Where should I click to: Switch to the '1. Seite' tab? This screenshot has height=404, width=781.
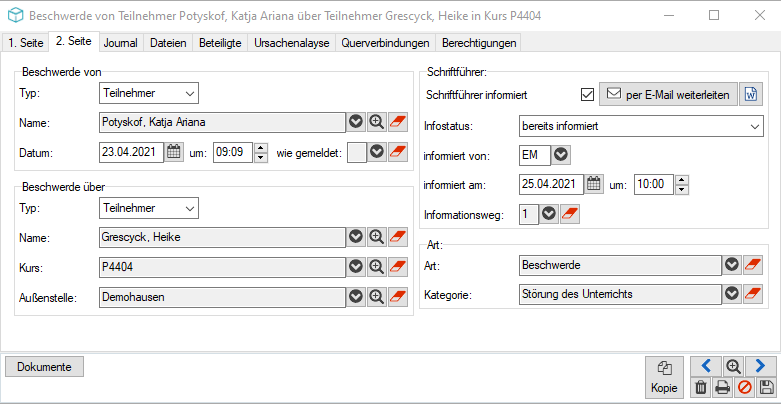tap(26, 43)
